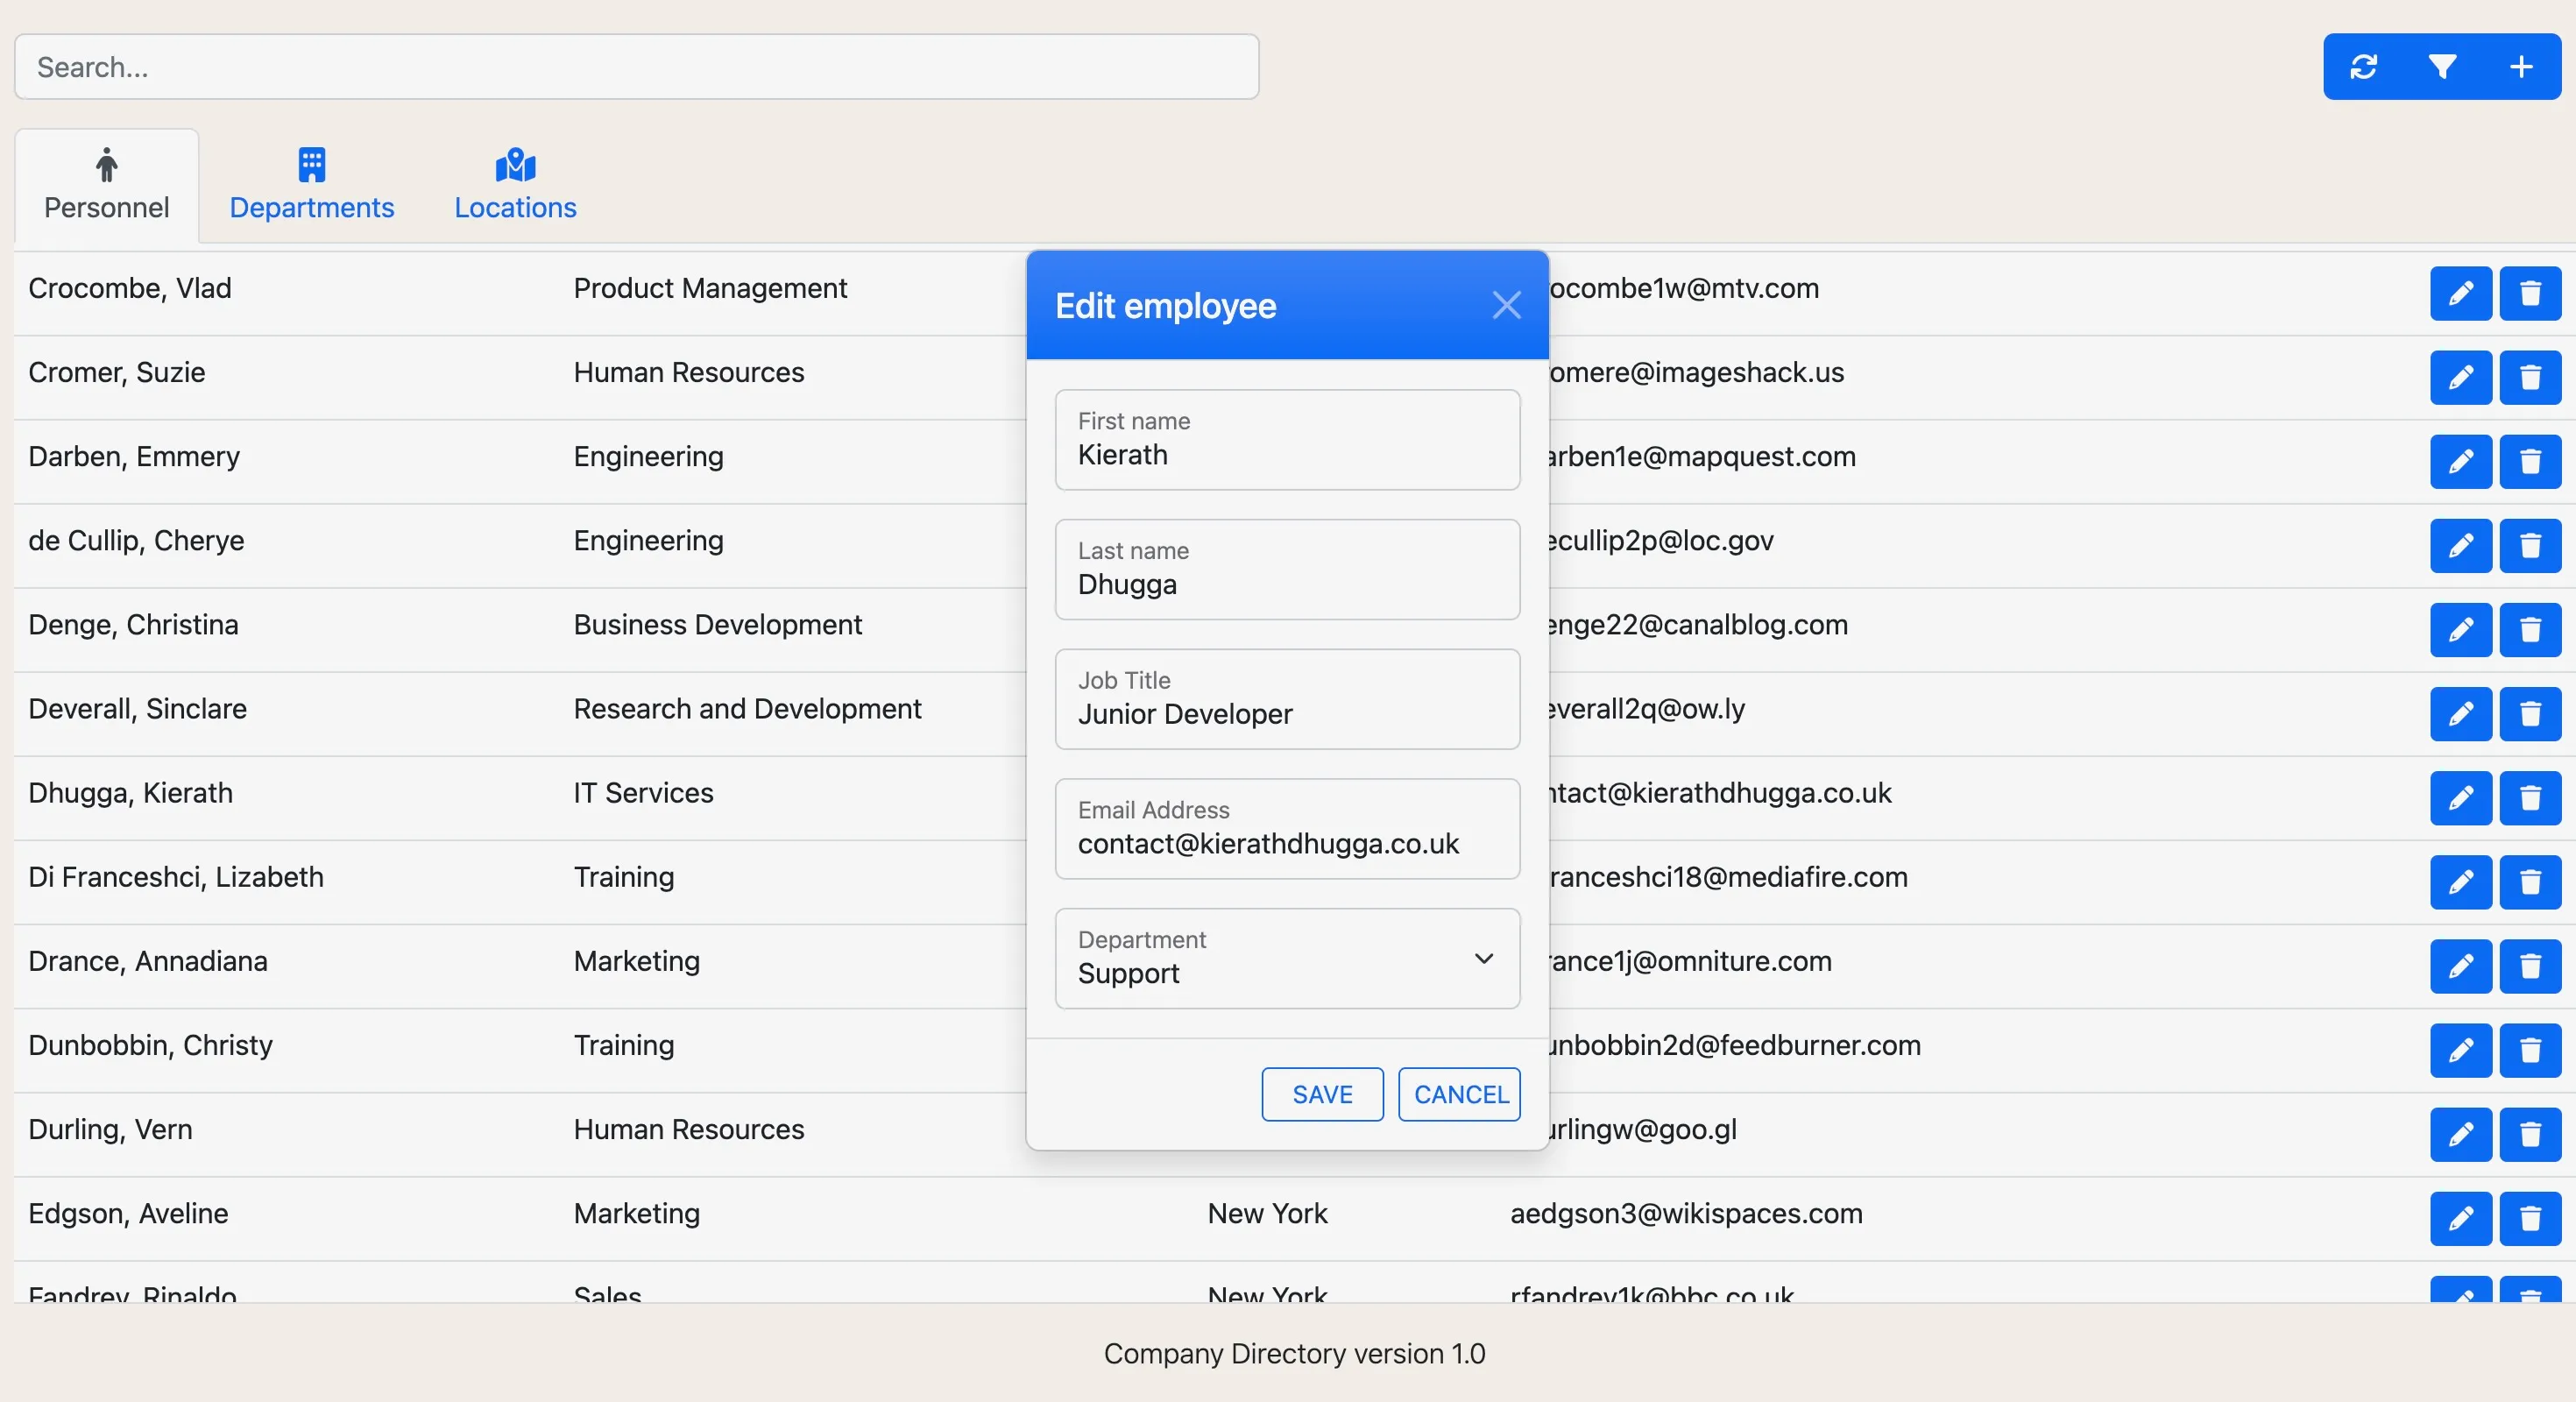Edit the record for Deverall, Sinclare
The width and height of the screenshot is (2576, 1402).
pos(2460,714)
